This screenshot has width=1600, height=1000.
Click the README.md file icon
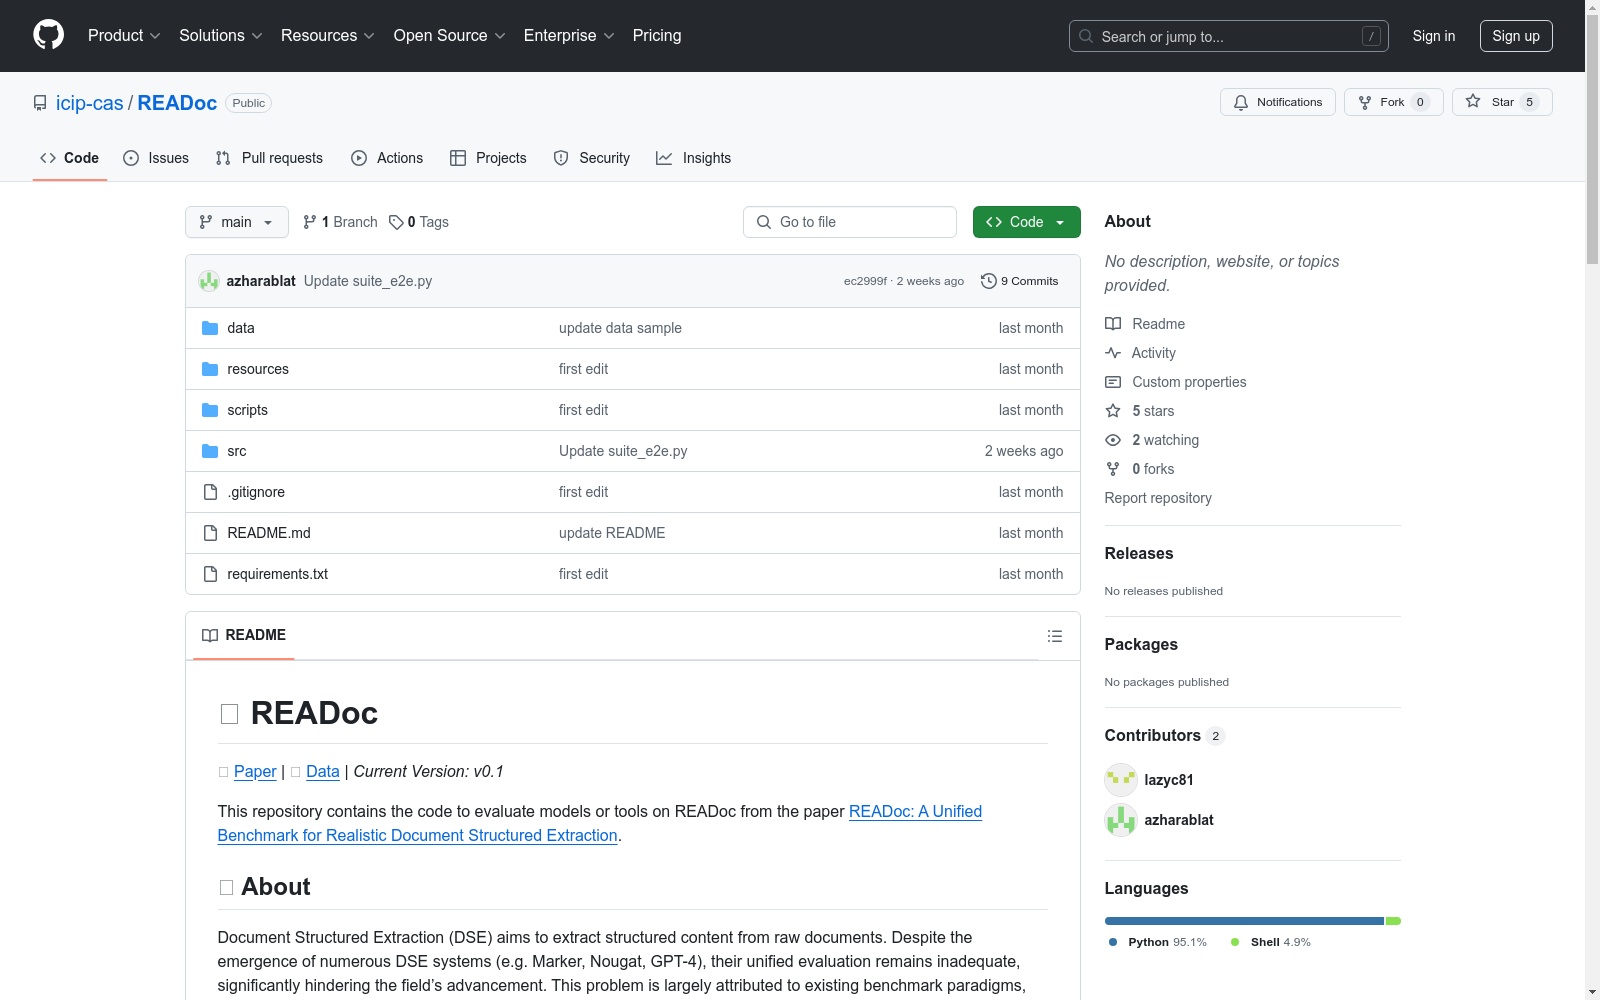coord(210,533)
